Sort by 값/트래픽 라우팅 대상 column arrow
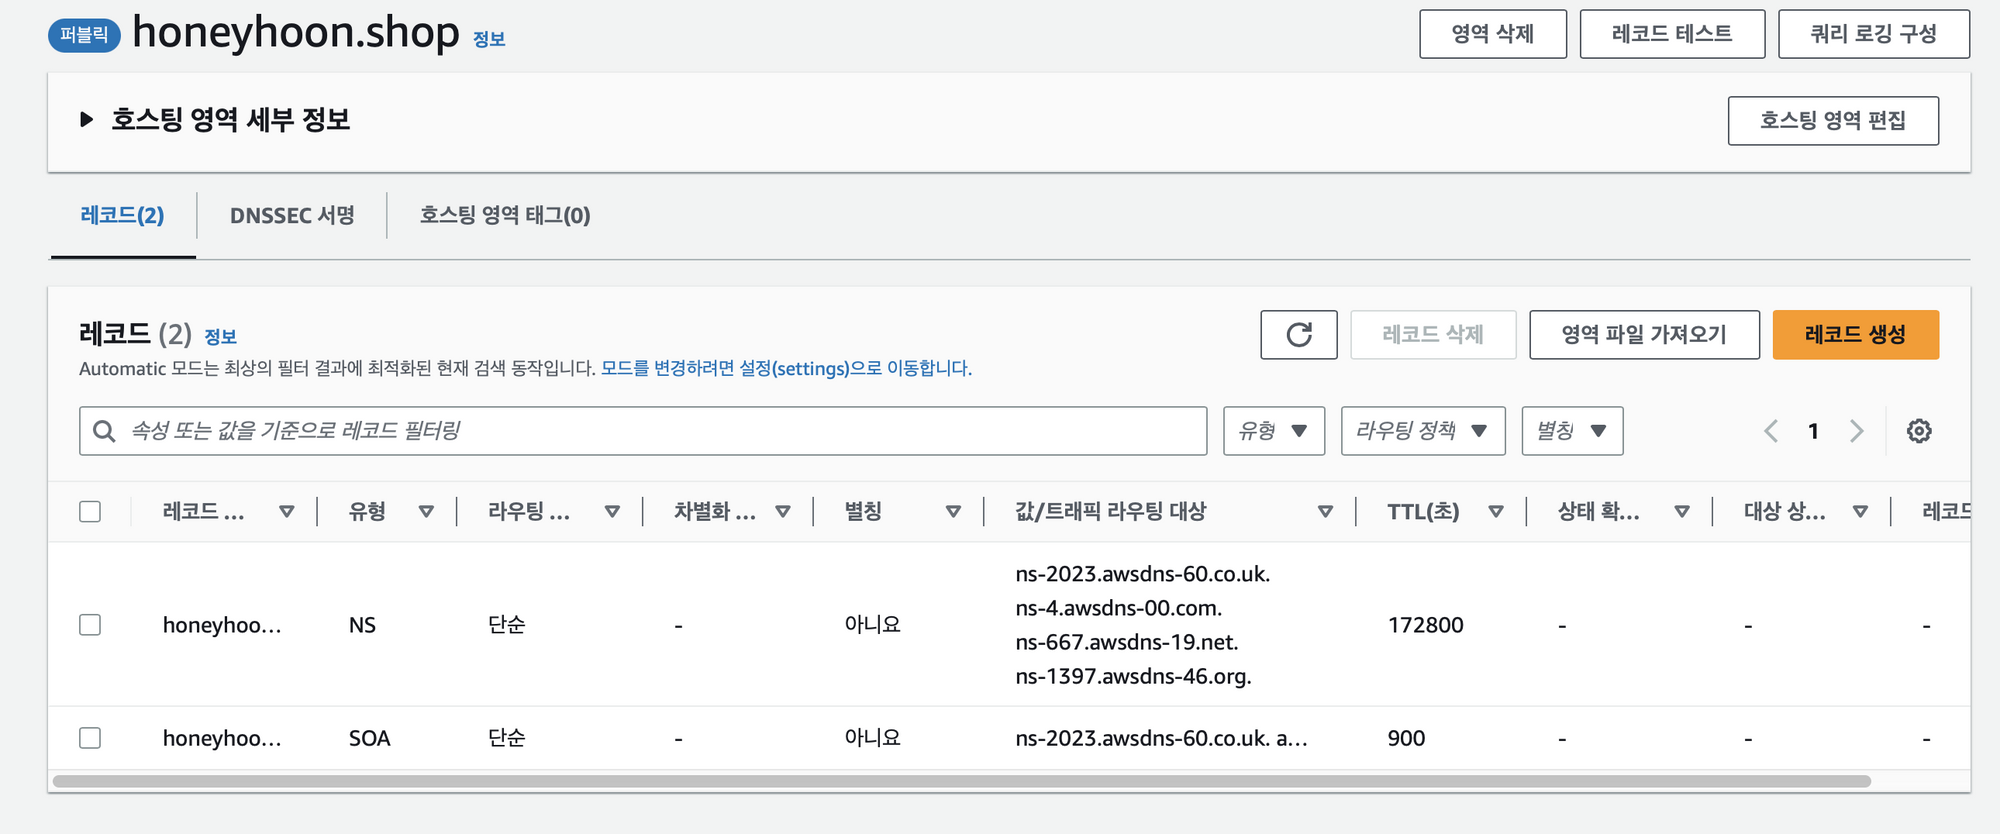Screen dimensions: 2000x834 tap(1325, 512)
